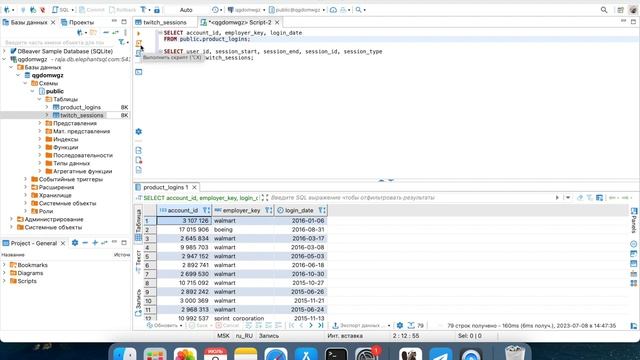This screenshot has height=360, width=640.
Task: Click the Project panel settings gear
Action: [75, 243]
